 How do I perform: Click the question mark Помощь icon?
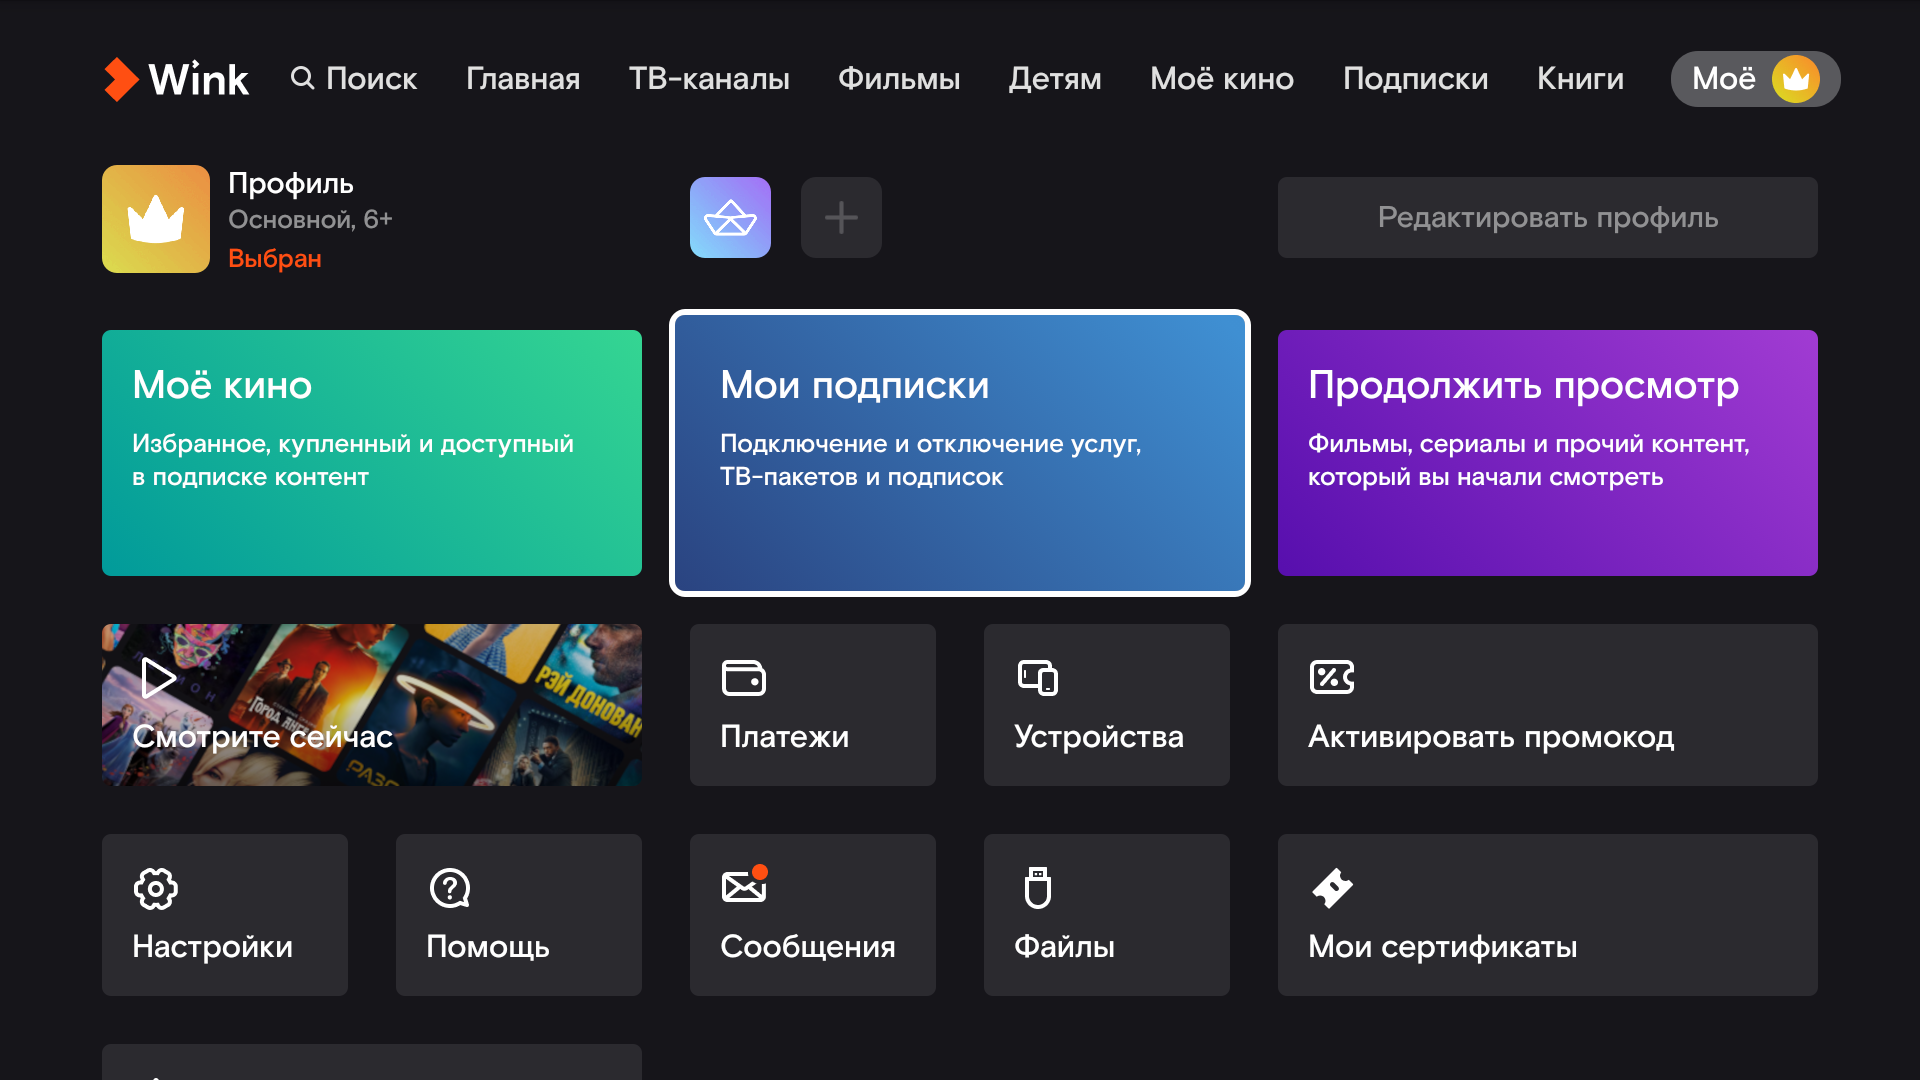click(x=450, y=888)
